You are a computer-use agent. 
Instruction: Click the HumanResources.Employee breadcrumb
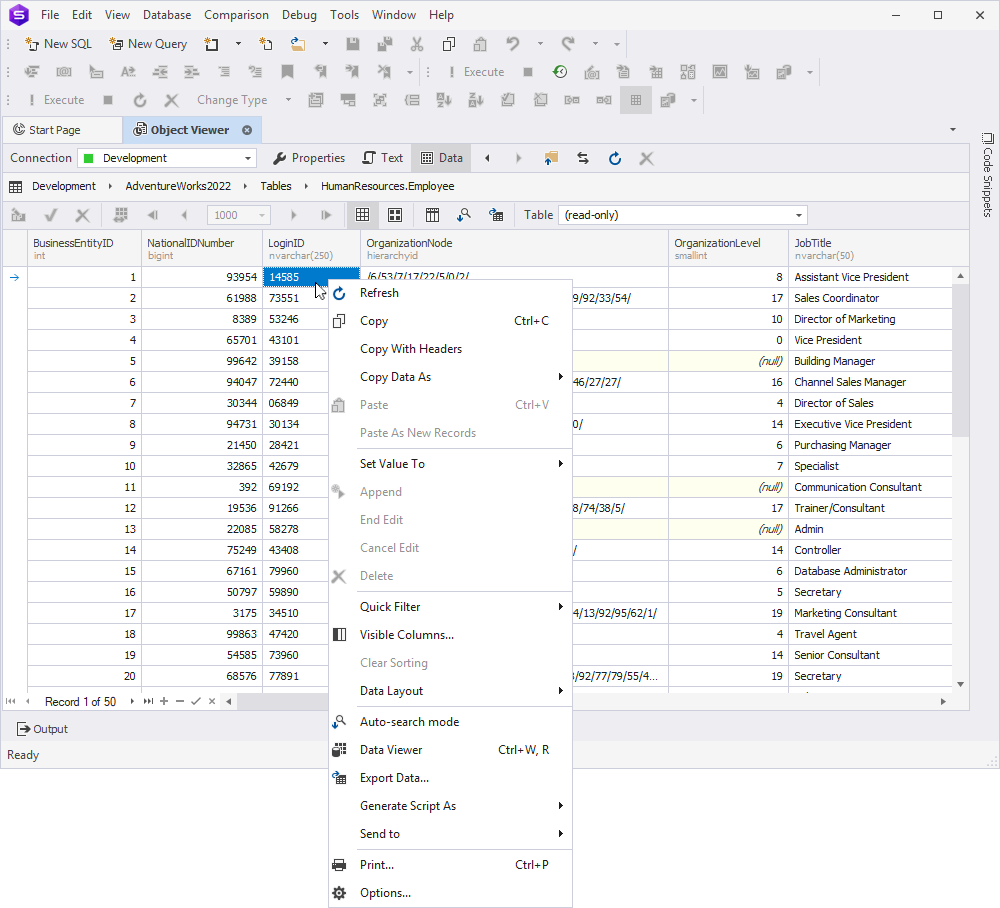[x=387, y=186]
